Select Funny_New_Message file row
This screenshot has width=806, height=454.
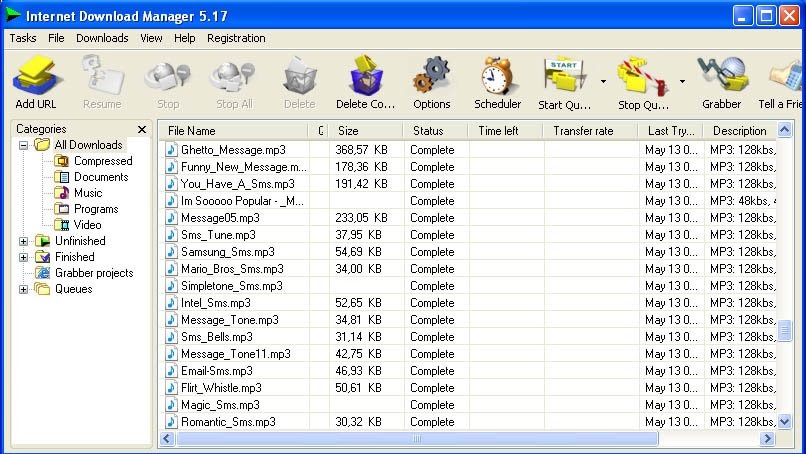pos(468,167)
